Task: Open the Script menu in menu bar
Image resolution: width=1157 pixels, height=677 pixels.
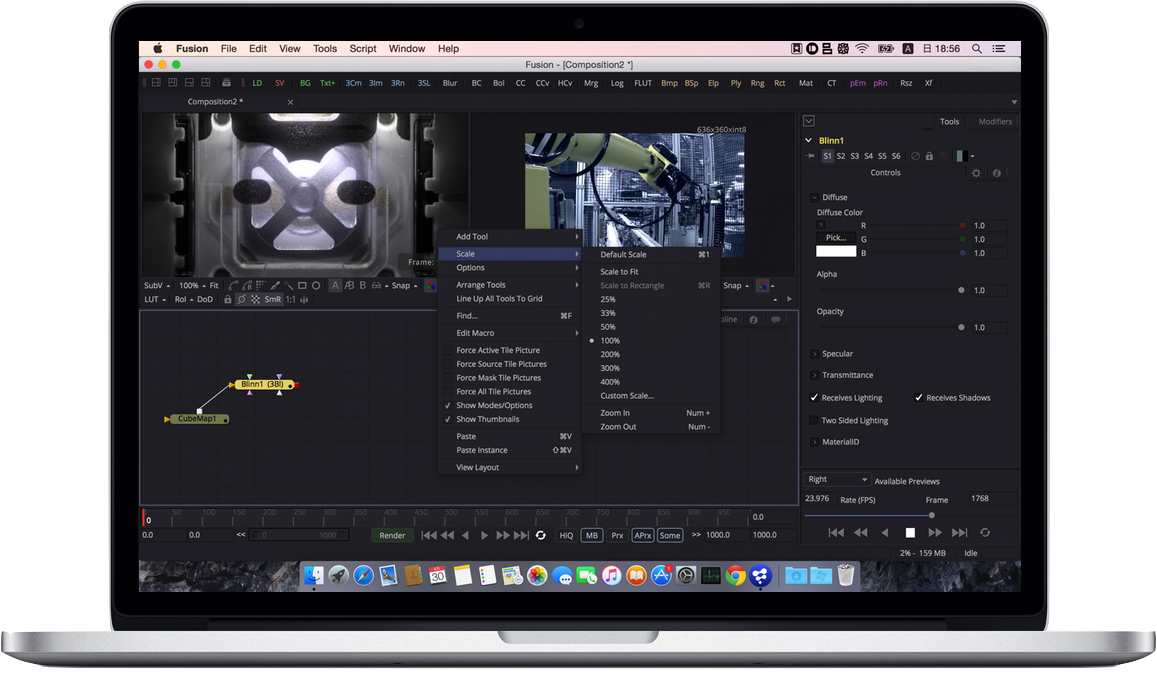Action: click(x=362, y=49)
